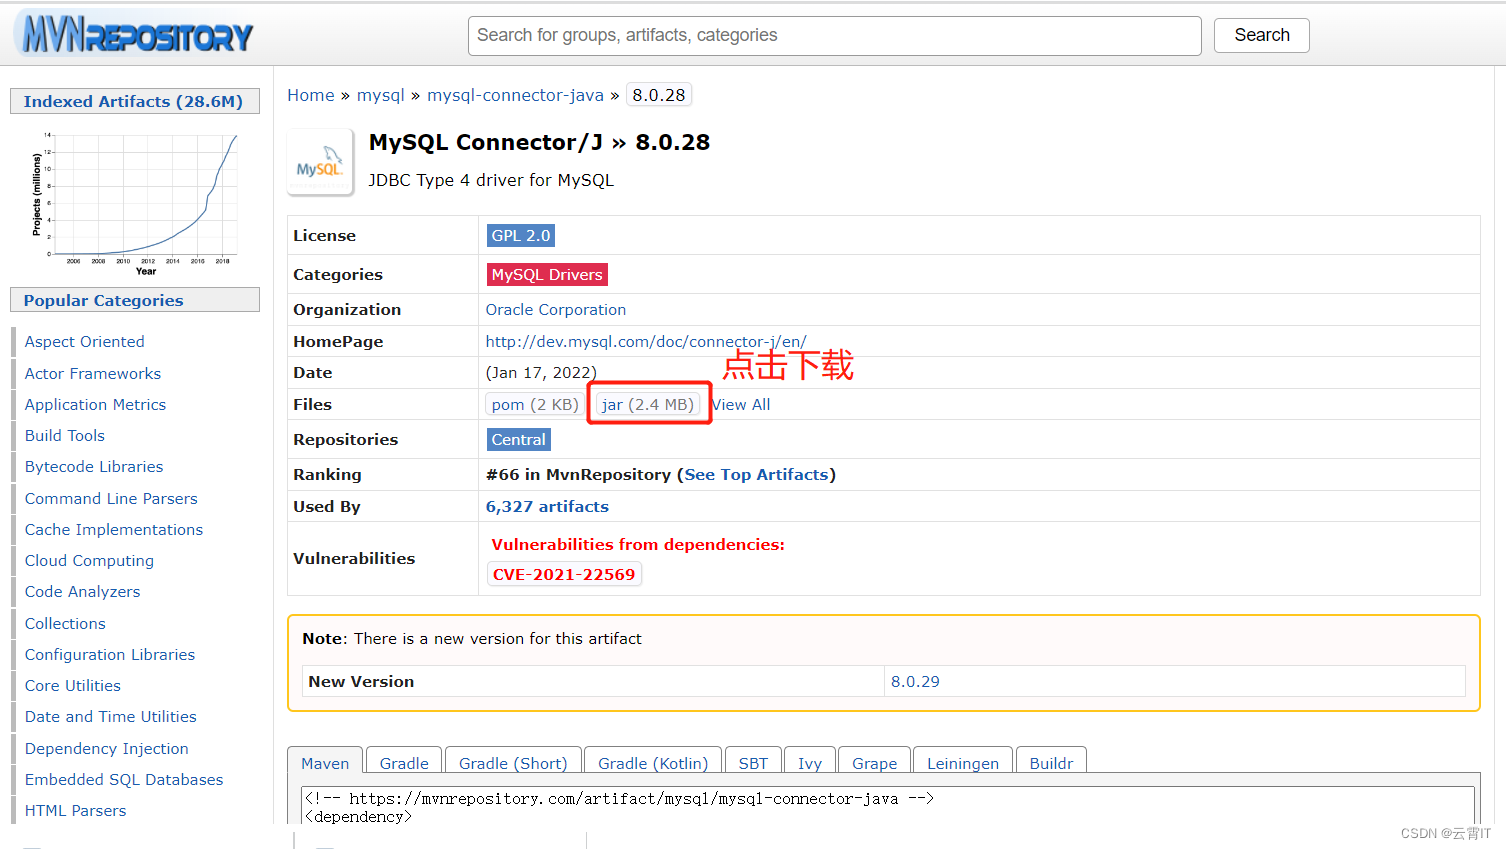This screenshot has height=849, width=1506.
Task: Click the 8.0.28 version breadcrumb badge
Action: (659, 95)
